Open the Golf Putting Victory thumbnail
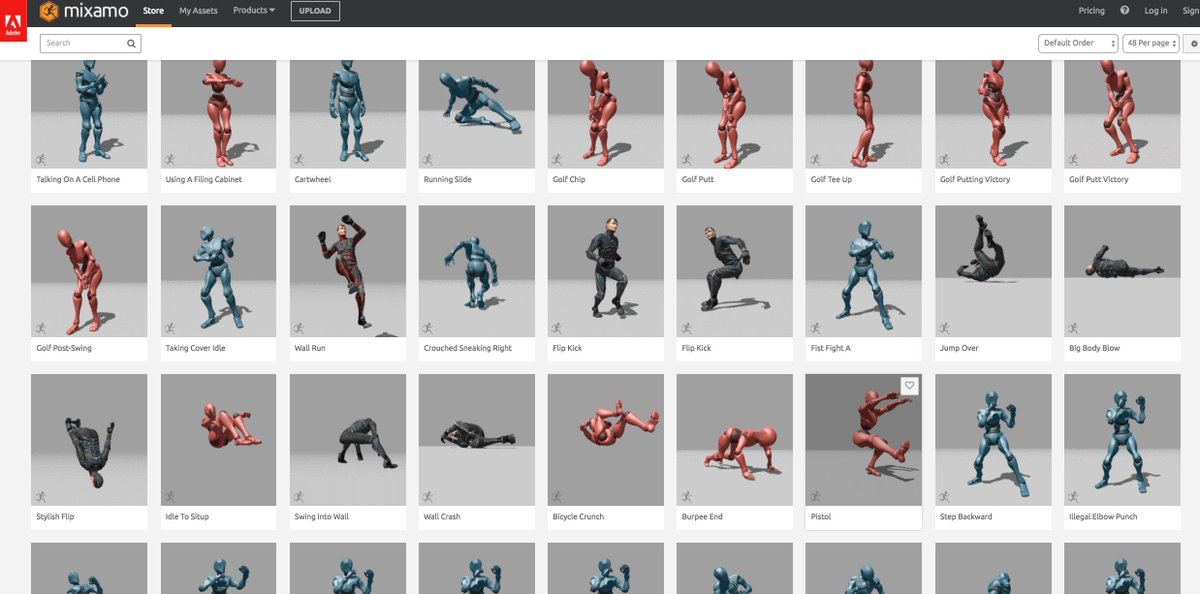The image size is (1200, 594). pos(993,113)
